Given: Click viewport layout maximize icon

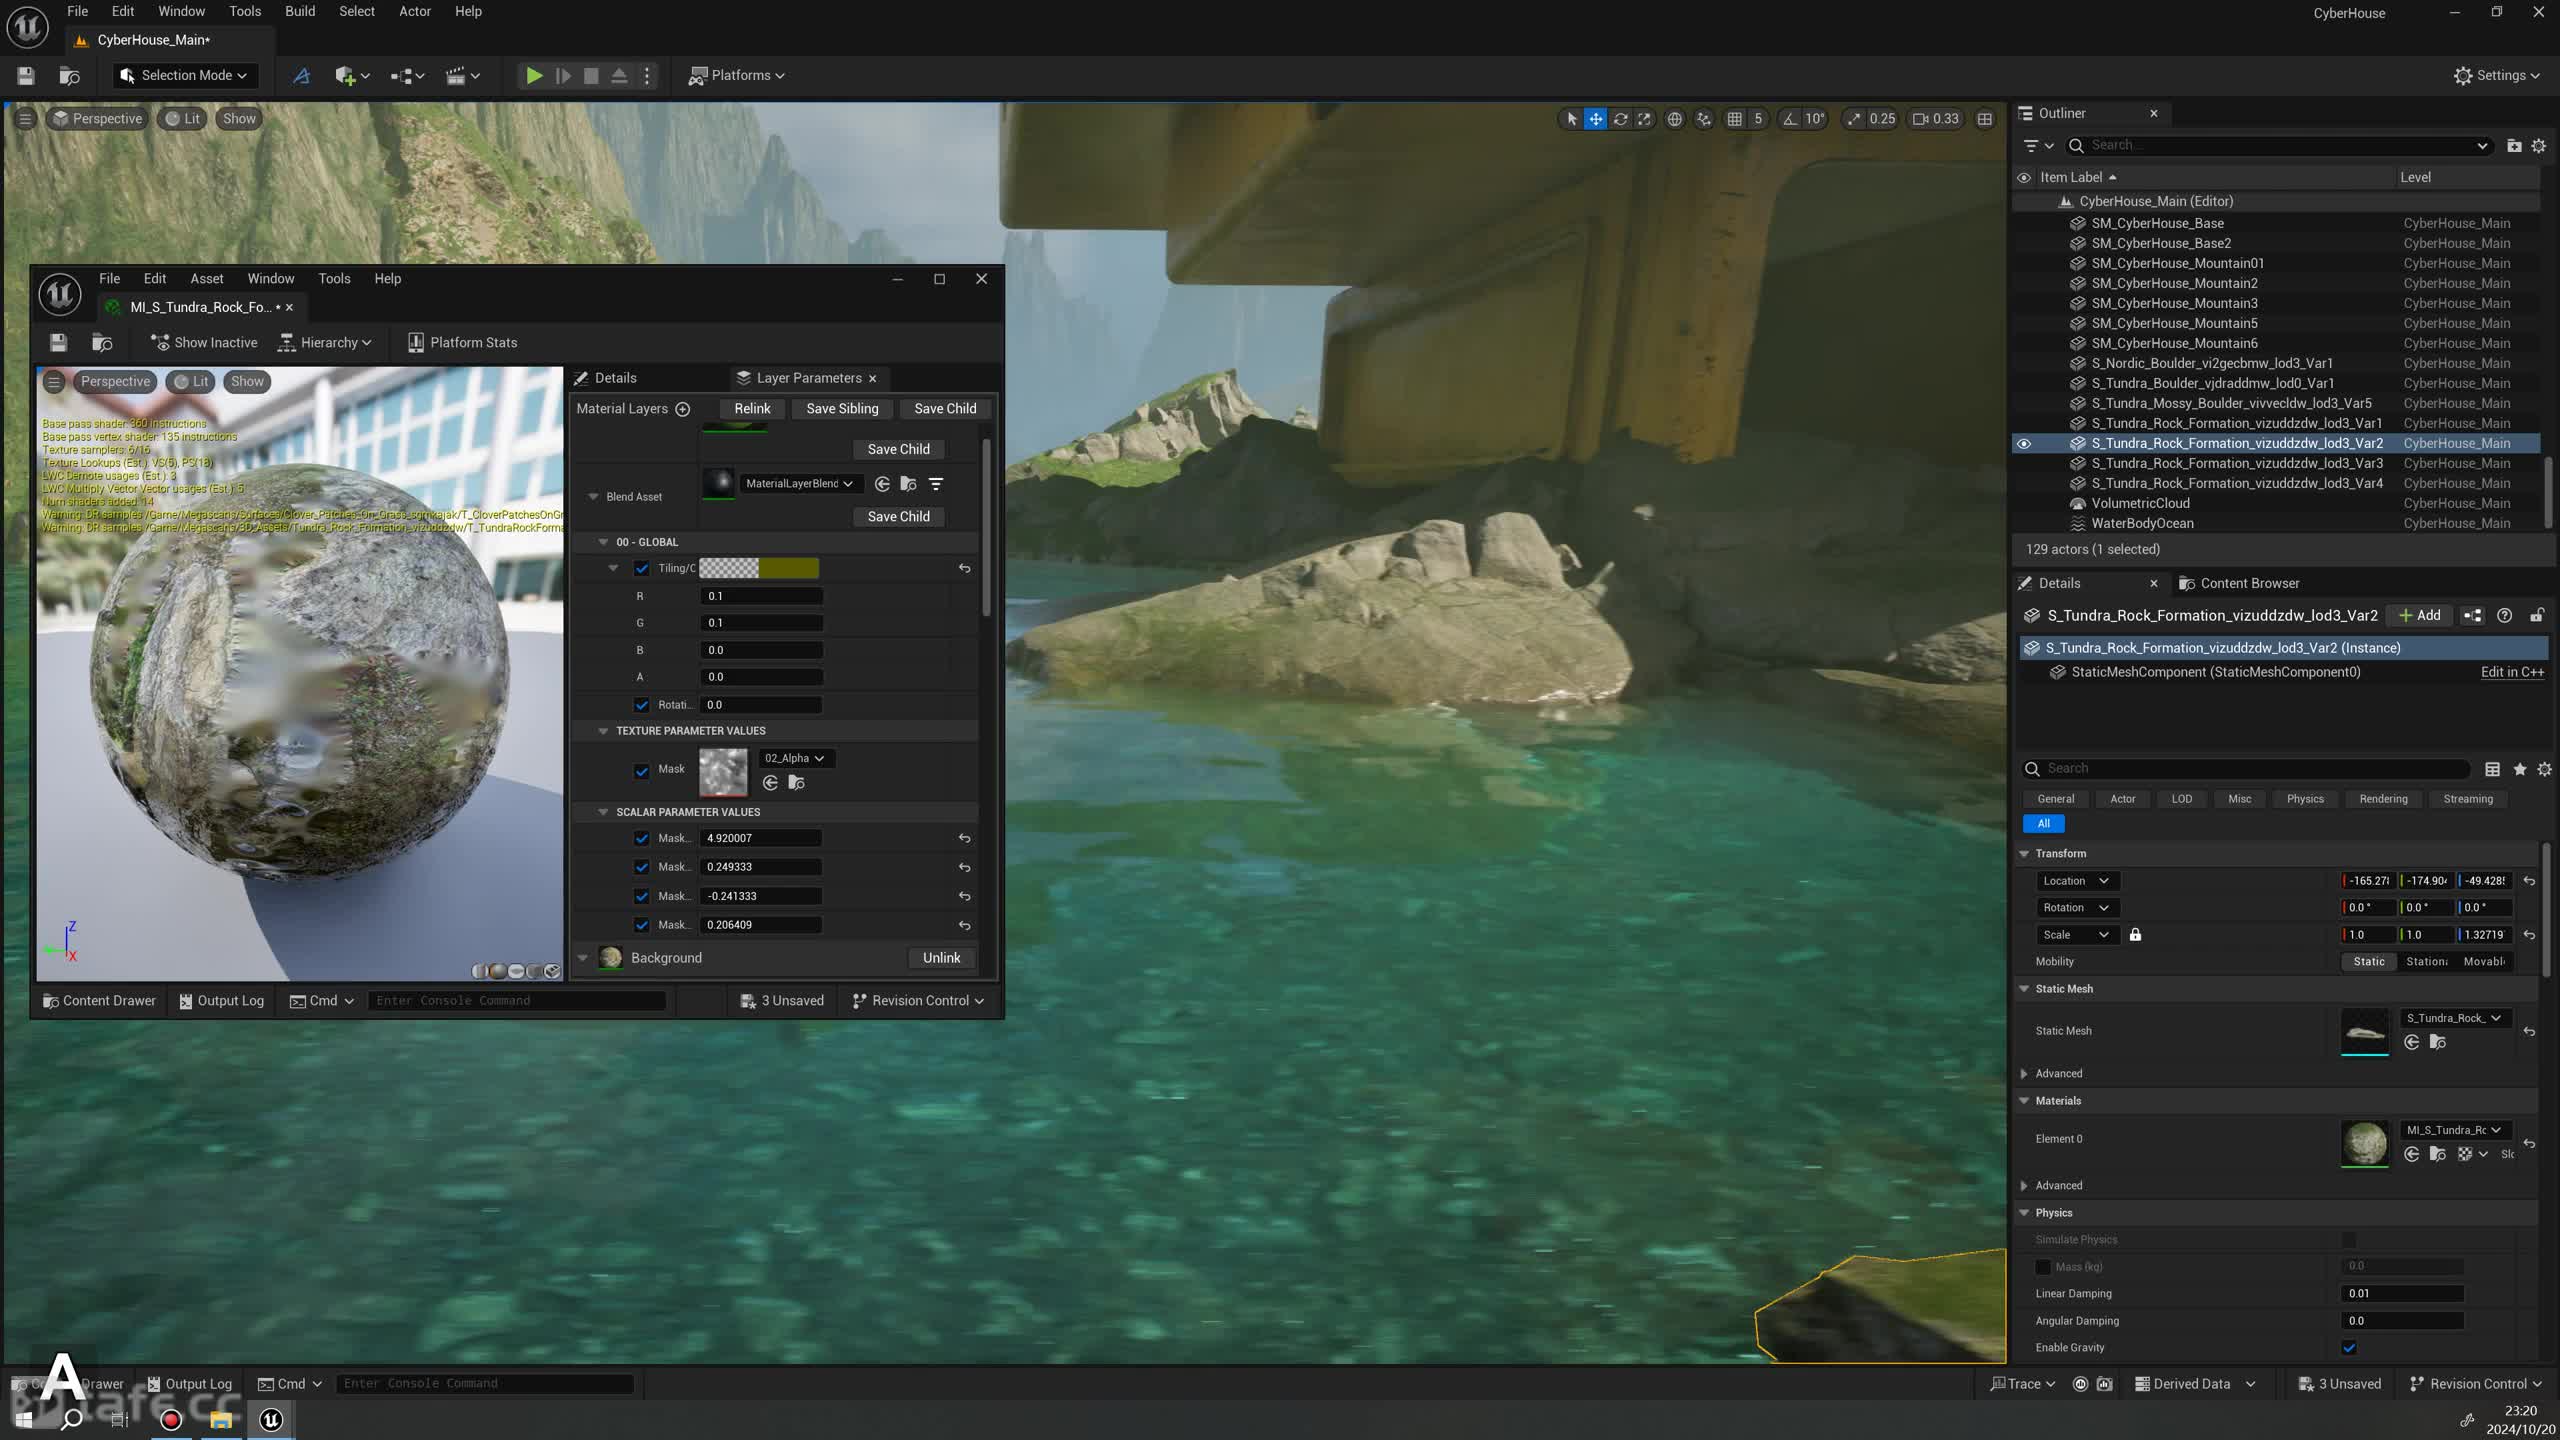Looking at the screenshot, I should coord(1985,118).
